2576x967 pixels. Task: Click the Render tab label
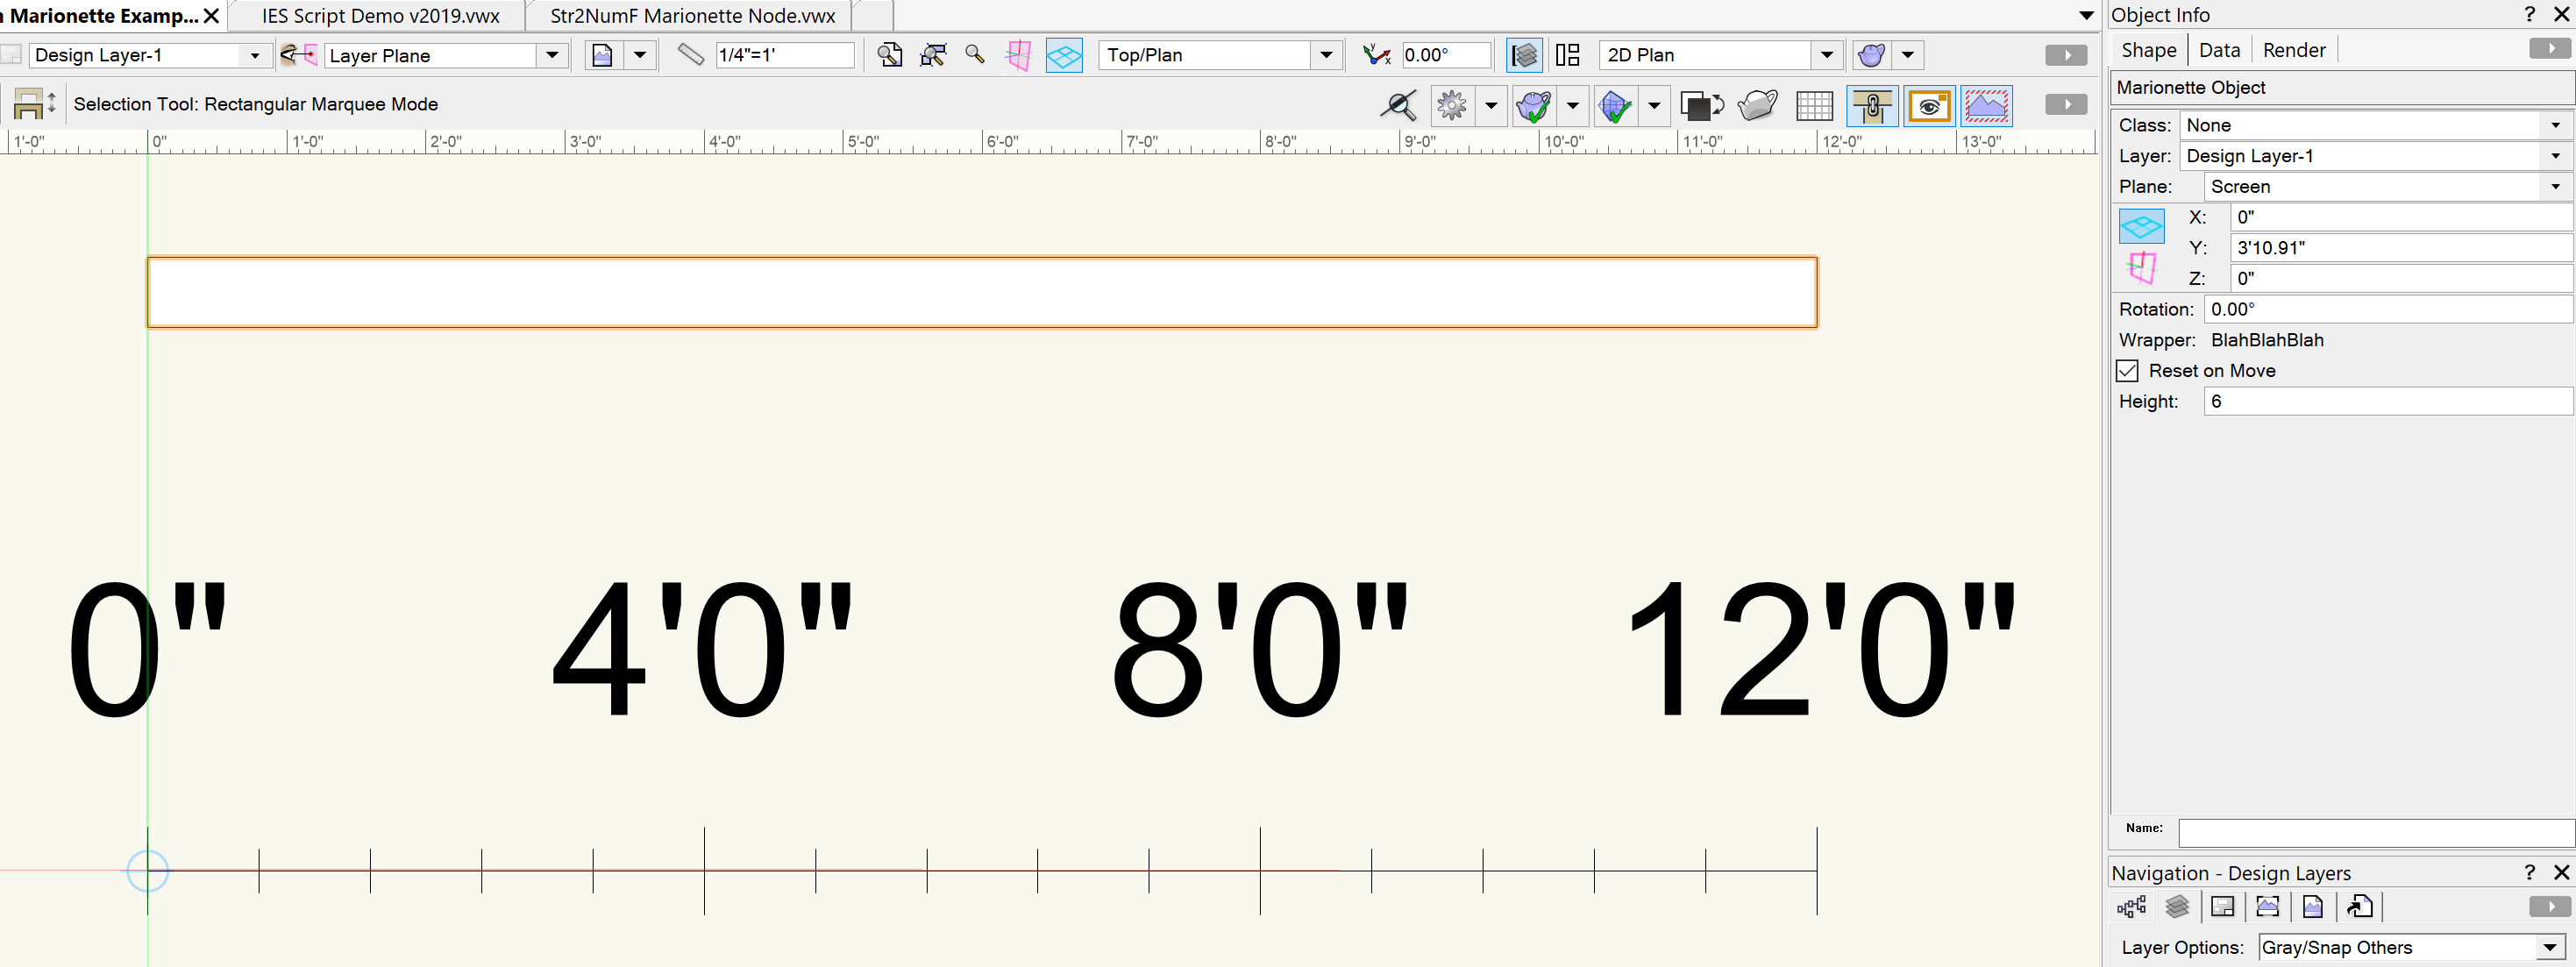[x=2294, y=49]
